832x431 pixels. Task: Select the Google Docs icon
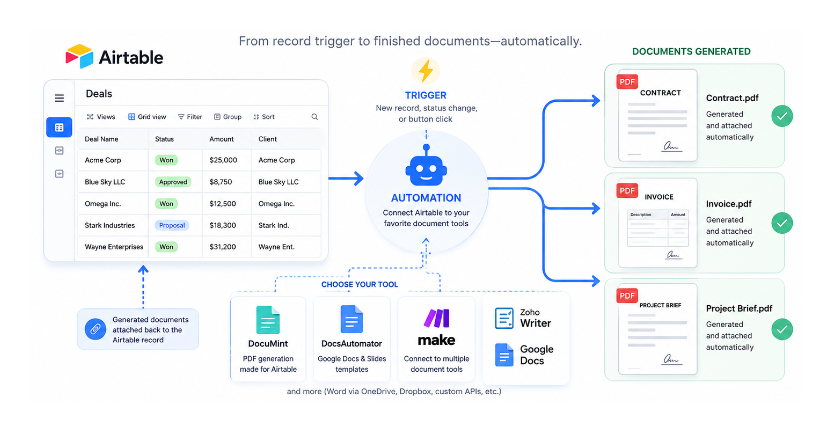click(504, 355)
